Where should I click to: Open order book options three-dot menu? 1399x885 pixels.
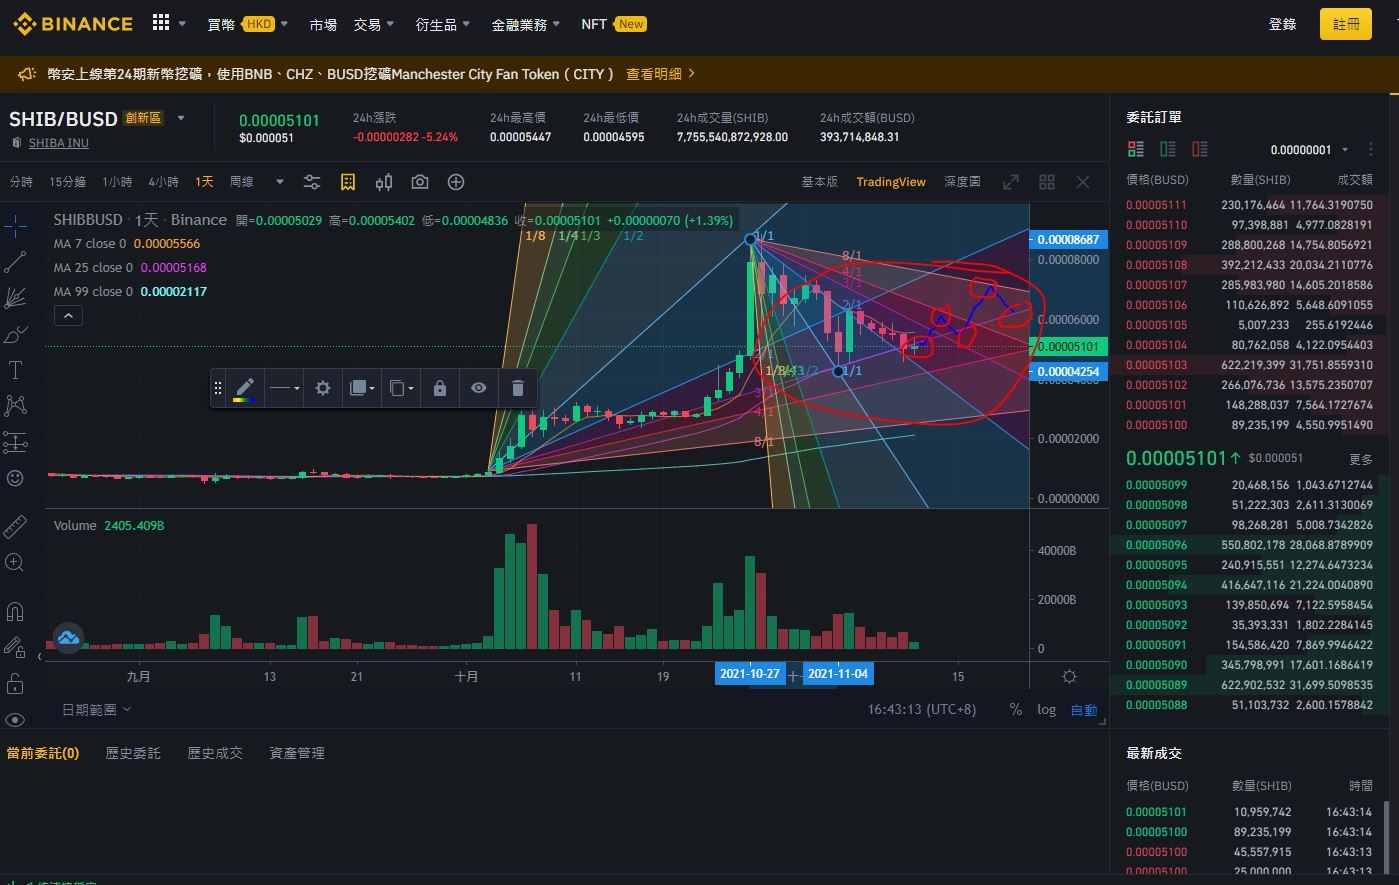point(1371,149)
